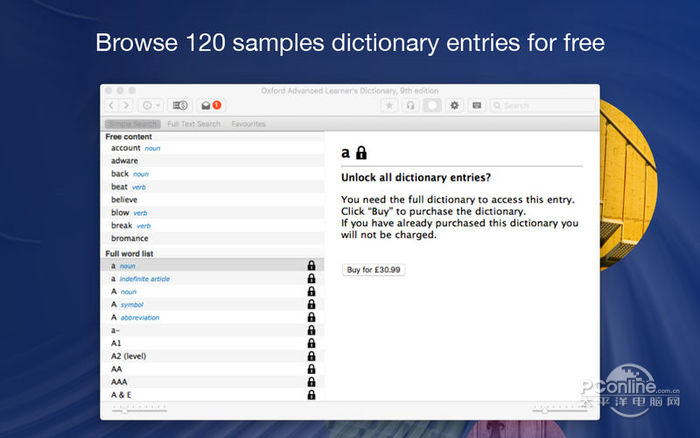Screen dimensions: 700x438
Task: Focus the Search field
Action: (542, 105)
